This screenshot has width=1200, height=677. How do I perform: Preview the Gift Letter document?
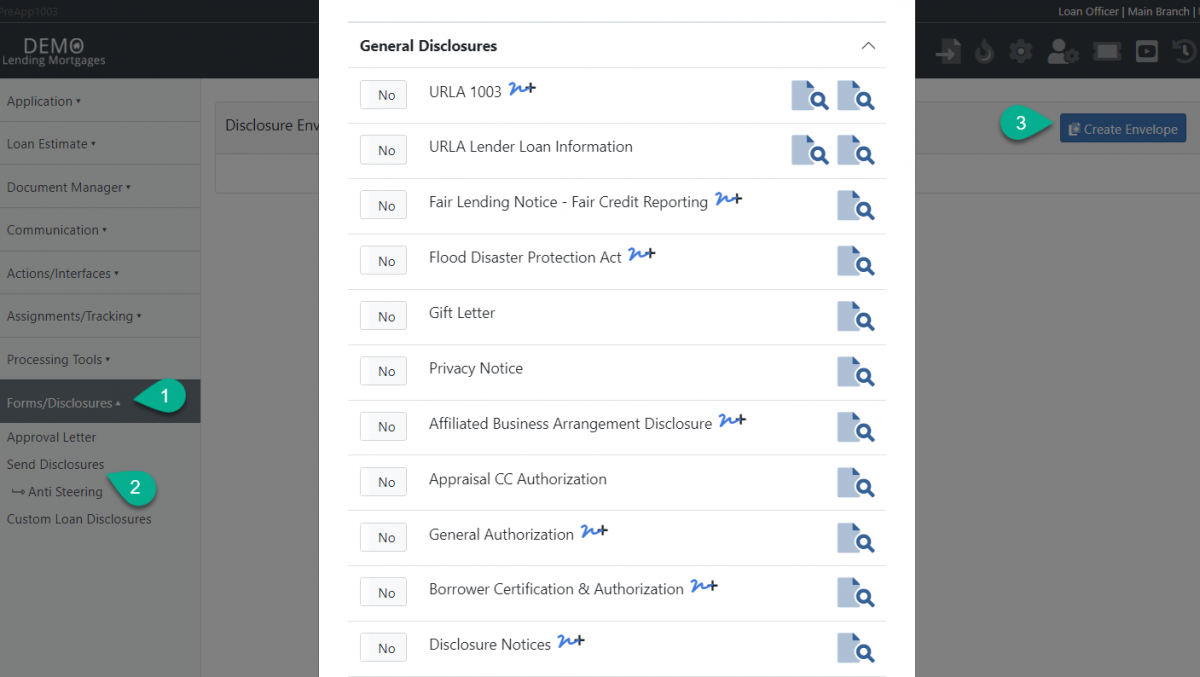point(855,316)
